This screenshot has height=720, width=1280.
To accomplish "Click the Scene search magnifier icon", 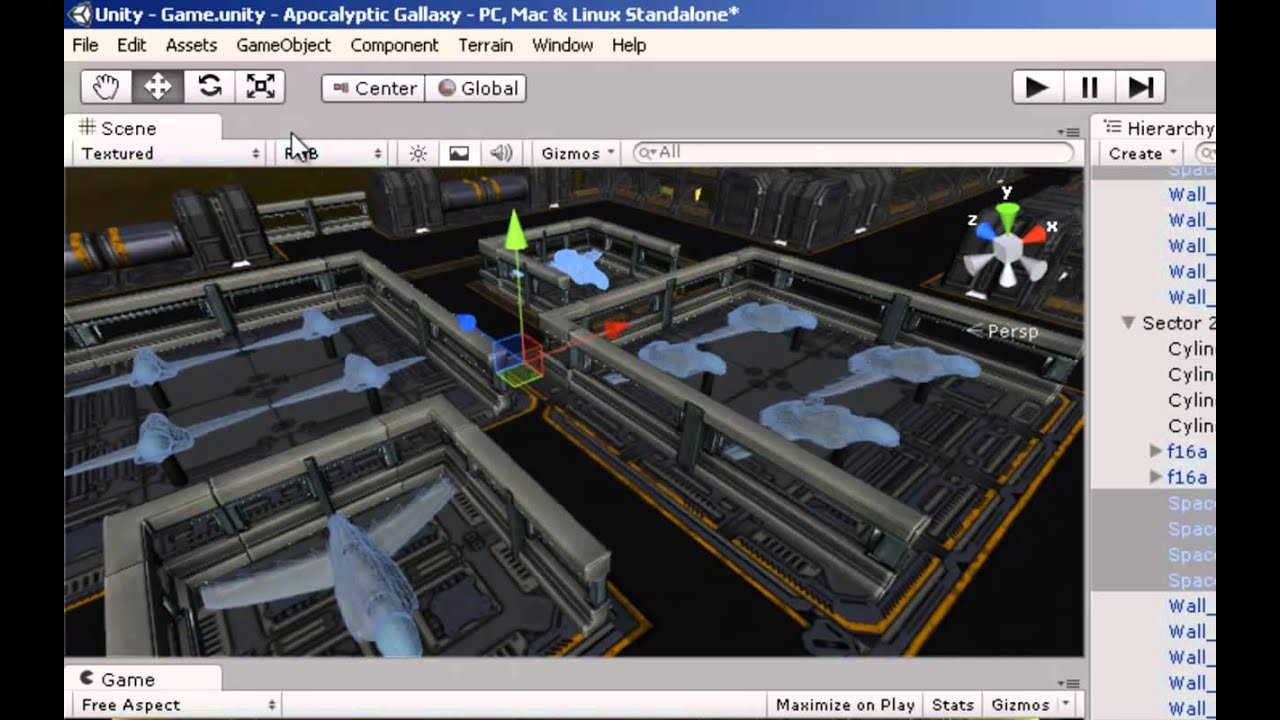I will coord(647,152).
